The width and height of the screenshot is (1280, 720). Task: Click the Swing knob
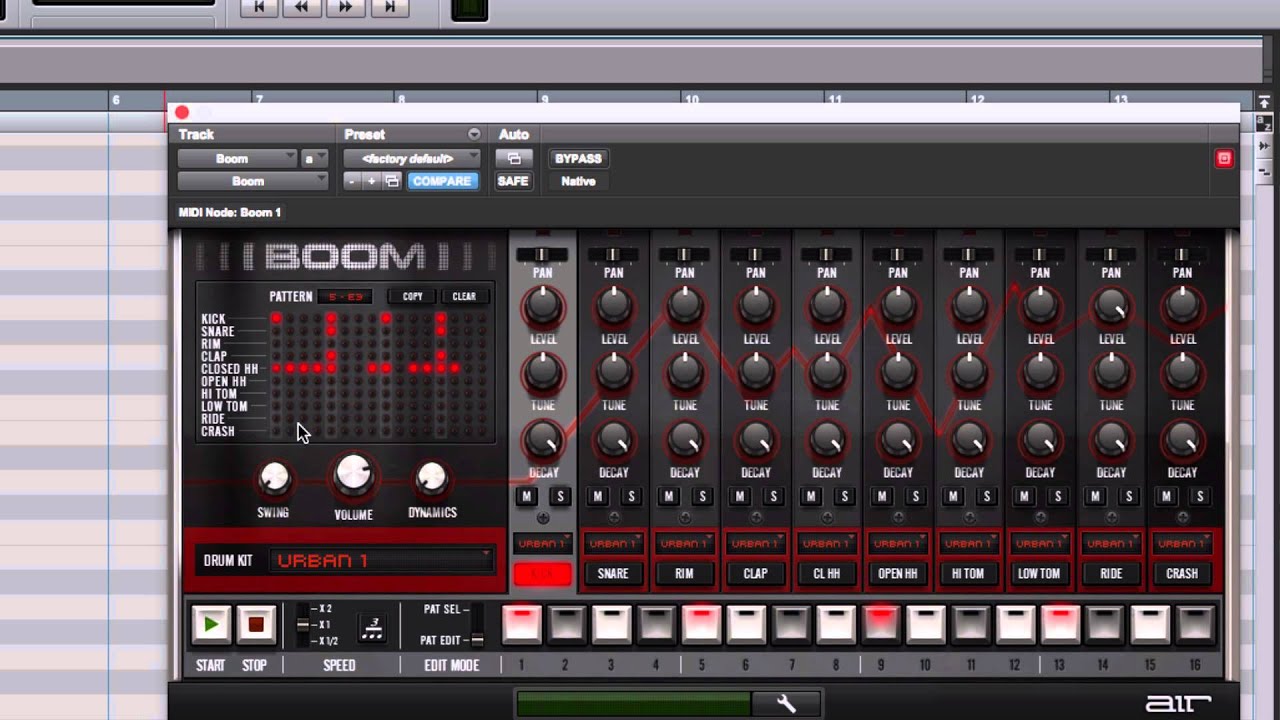274,479
